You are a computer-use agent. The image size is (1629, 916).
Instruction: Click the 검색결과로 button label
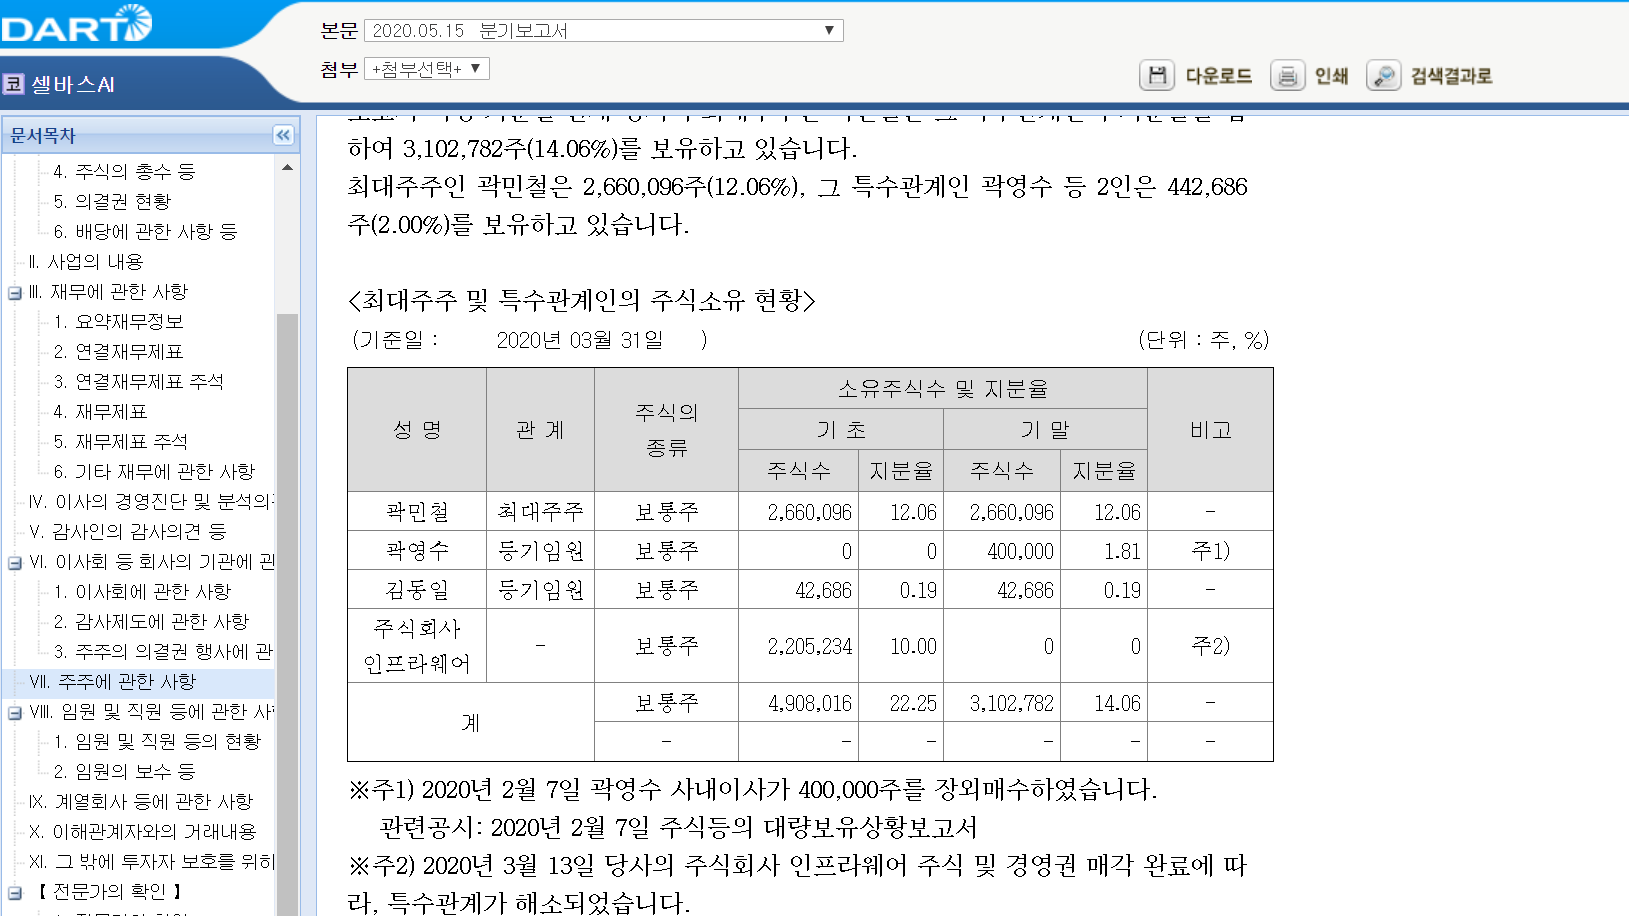[1451, 76]
